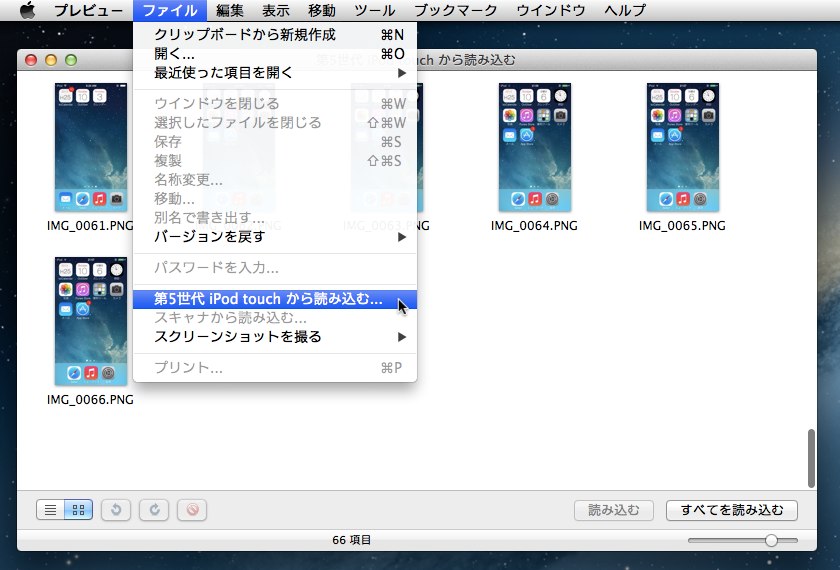
Task: Click the IMG_0061.PNG file name
Action: point(90,226)
